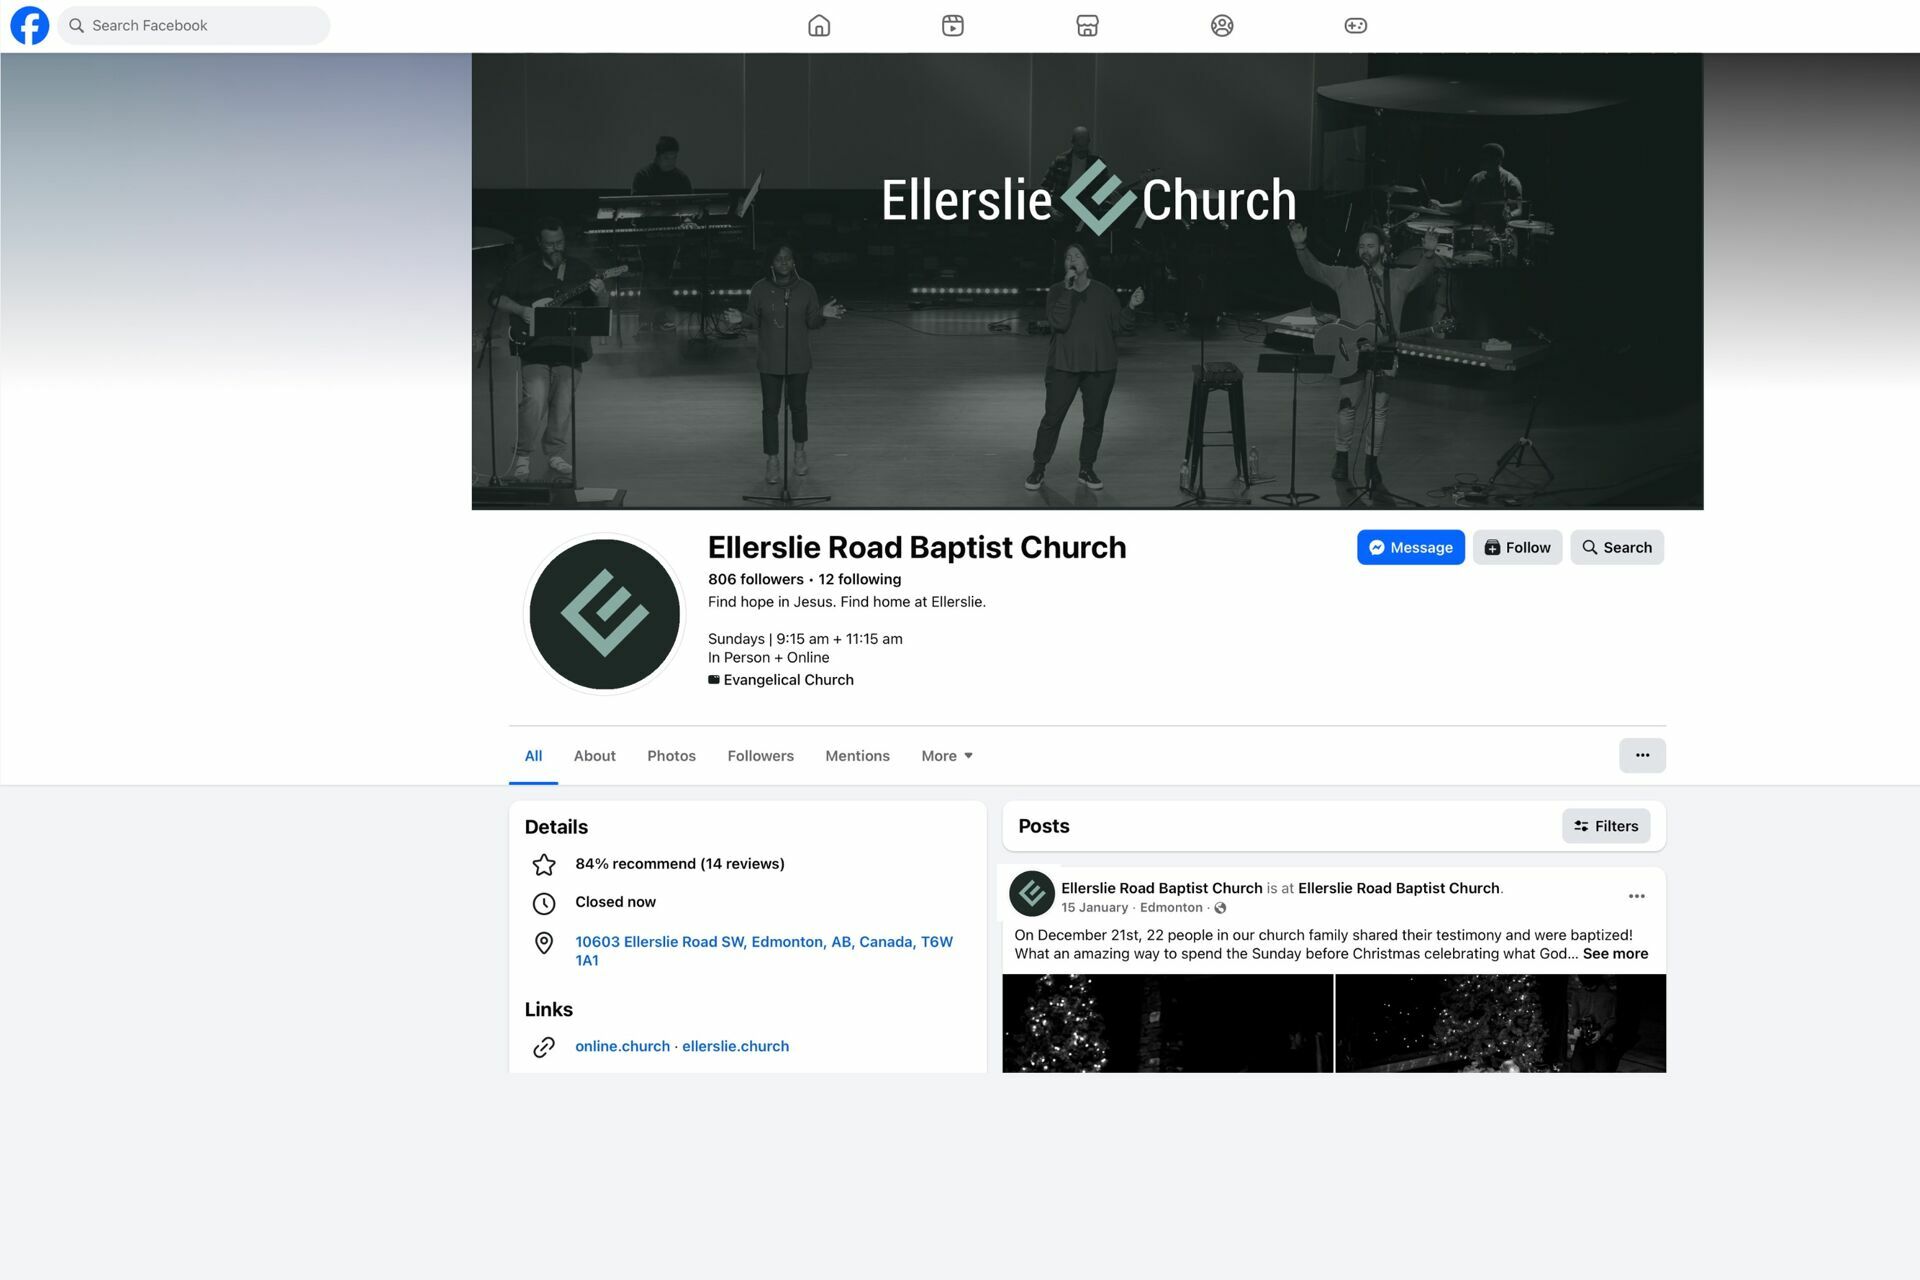Open the 10603 Ellerslie Road SW address link
The image size is (1920, 1280).
[x=764, y=951]
